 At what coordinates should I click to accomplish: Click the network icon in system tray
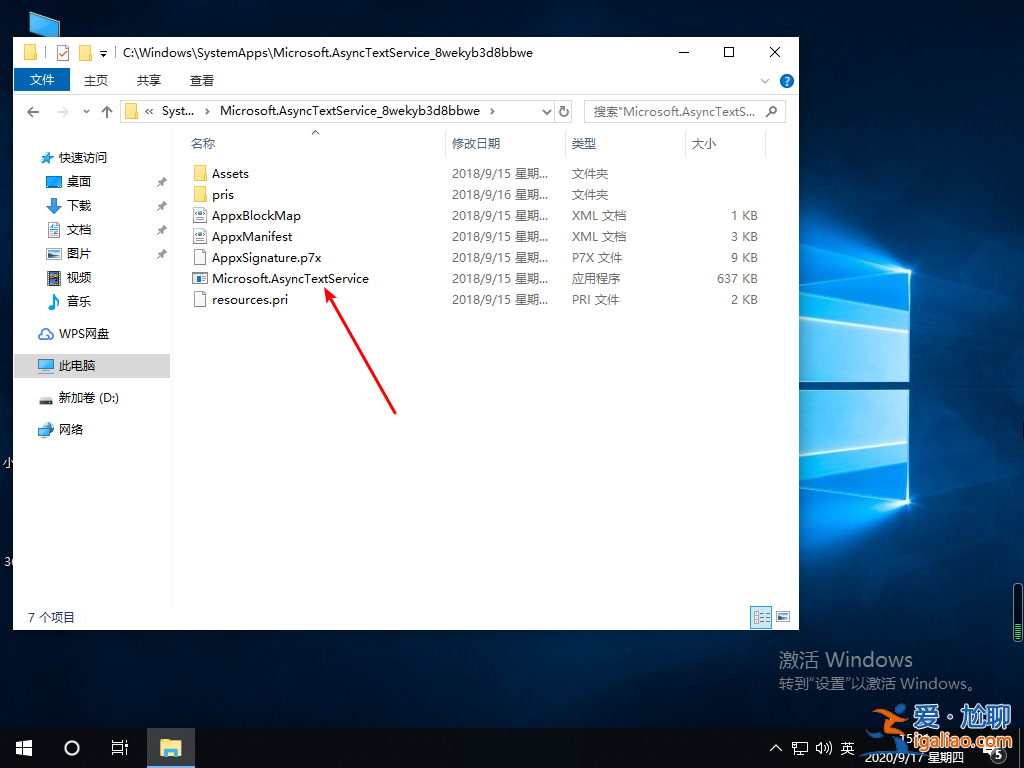click(800, 747)
